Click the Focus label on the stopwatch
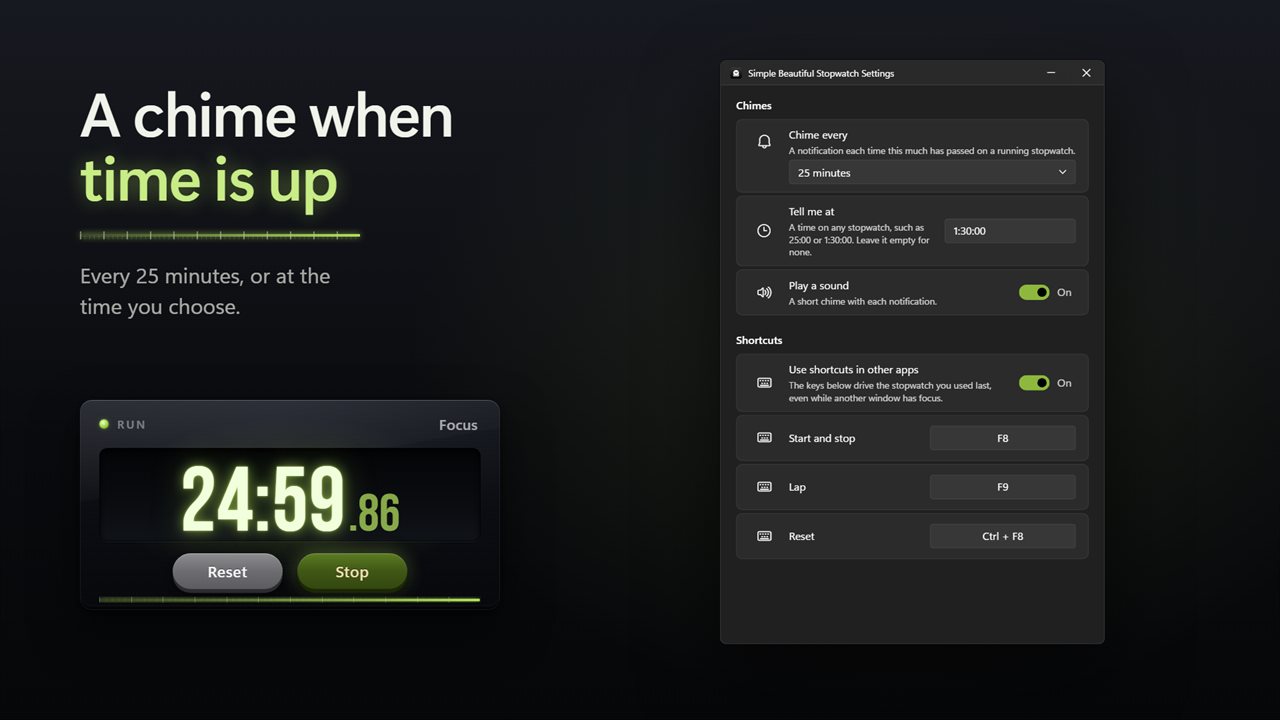1280x720 pixels. point(458,425)
